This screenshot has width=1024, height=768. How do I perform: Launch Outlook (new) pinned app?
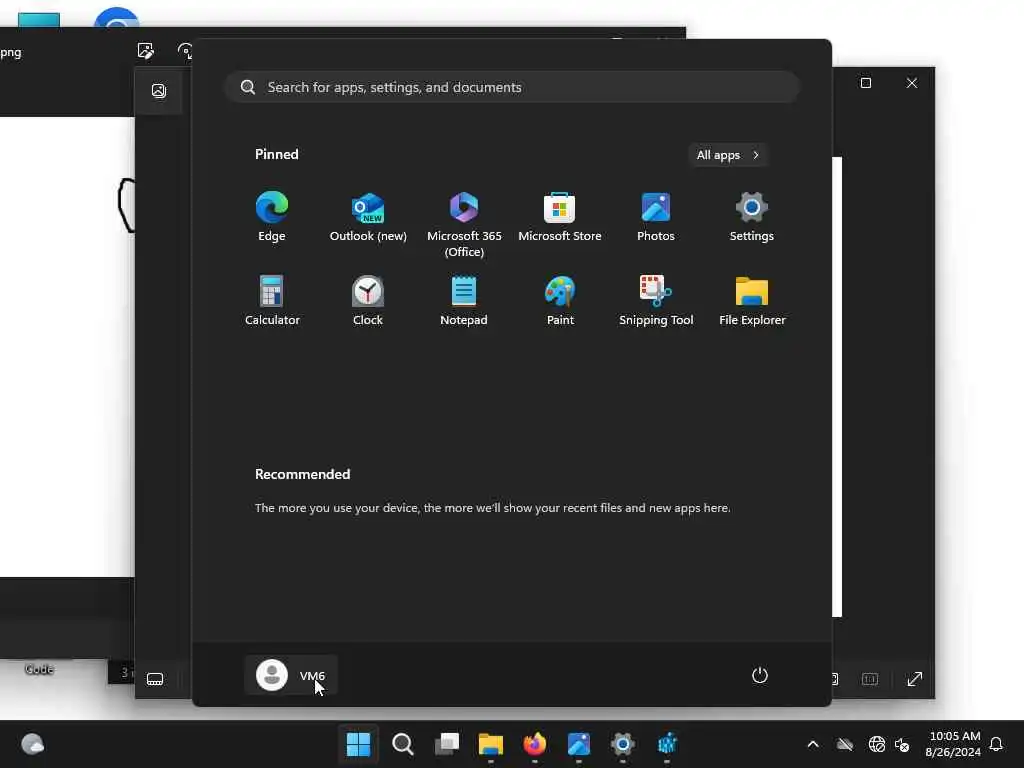[x=368, y=217]
